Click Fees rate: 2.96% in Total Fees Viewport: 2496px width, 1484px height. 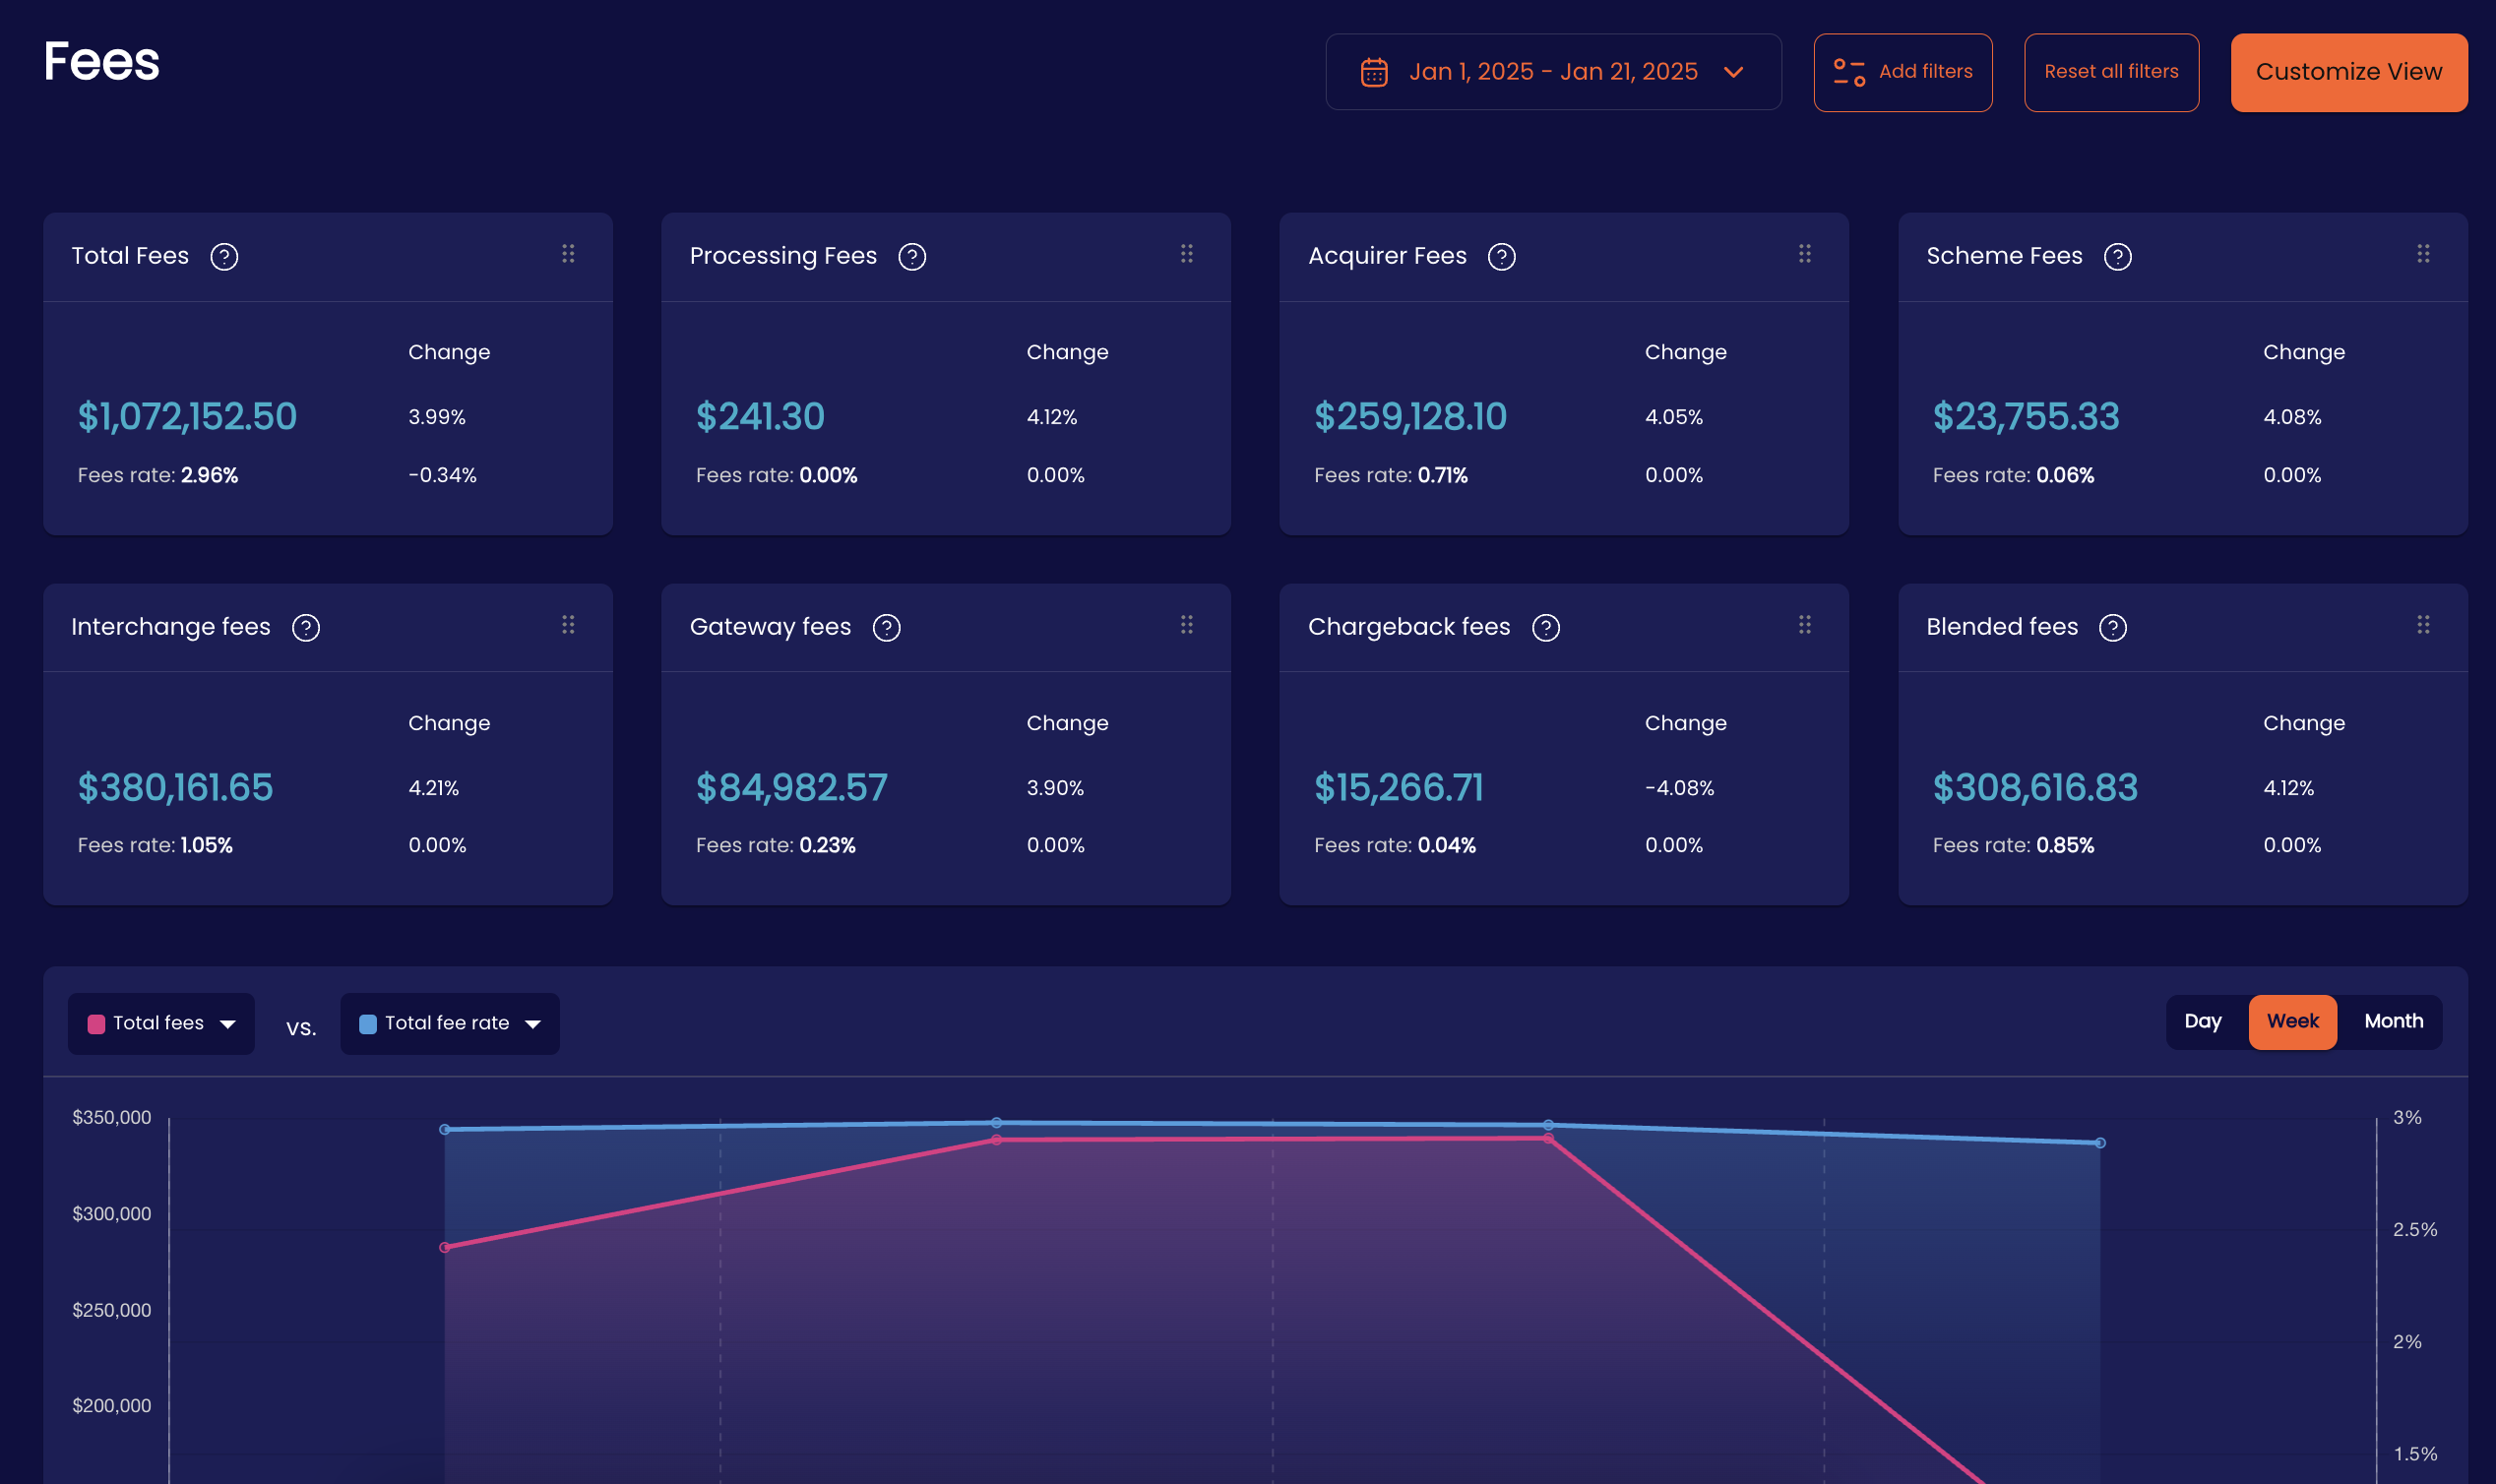158,475
